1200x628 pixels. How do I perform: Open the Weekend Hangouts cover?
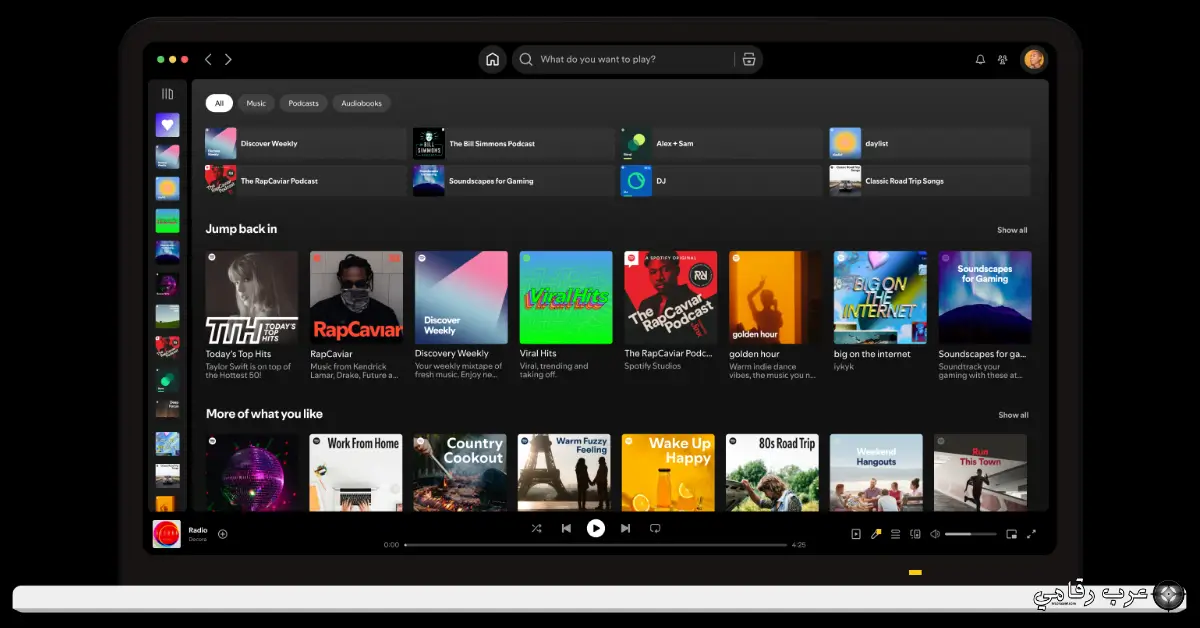click(x=876, y=472)
